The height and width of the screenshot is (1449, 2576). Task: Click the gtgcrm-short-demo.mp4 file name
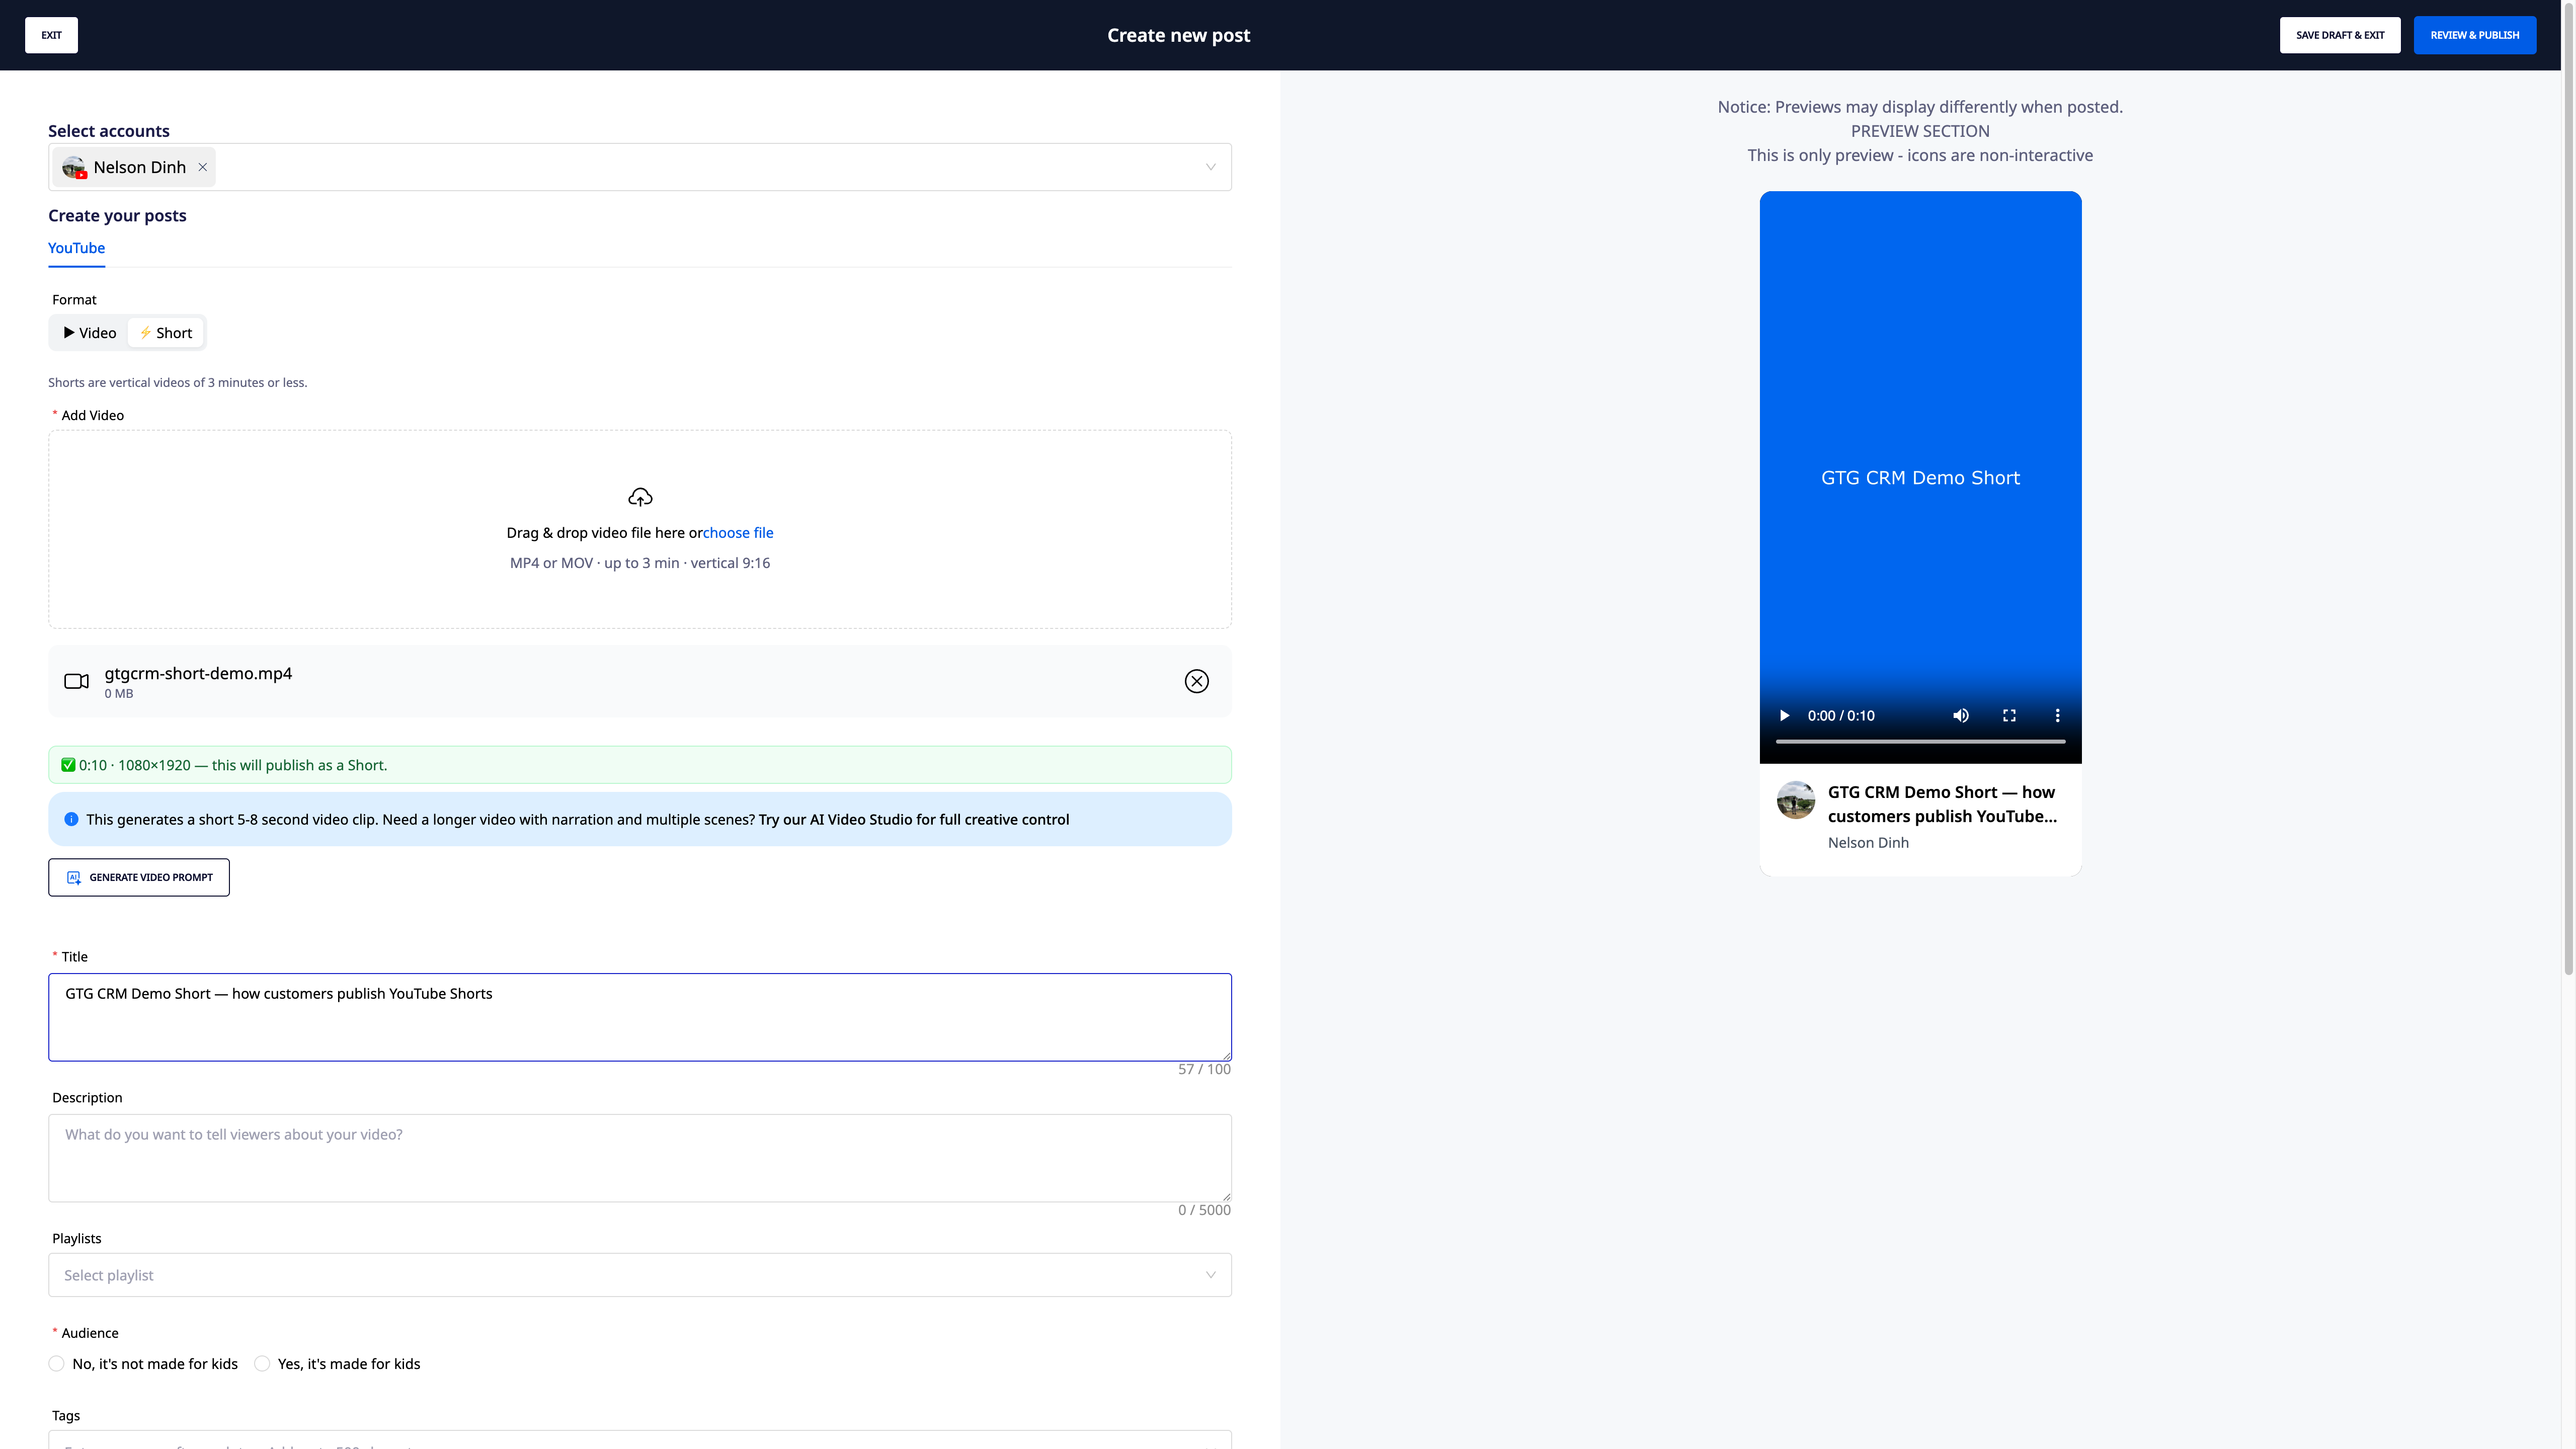(198, 673)
